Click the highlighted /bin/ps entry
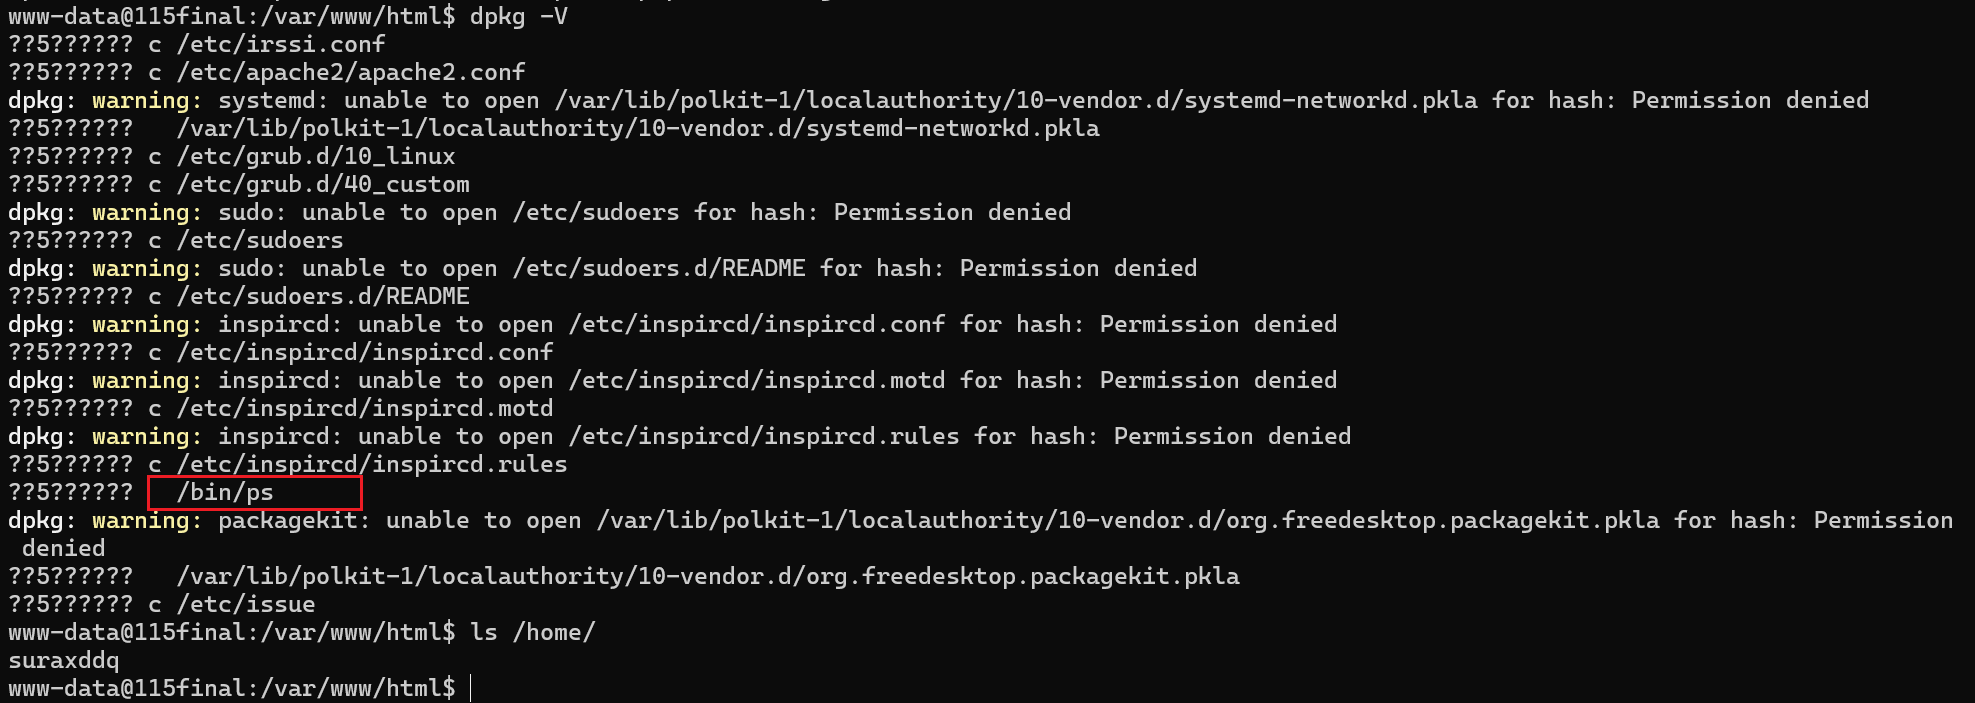Screen dimensions: 1975x703 click(x=225, y=493)
